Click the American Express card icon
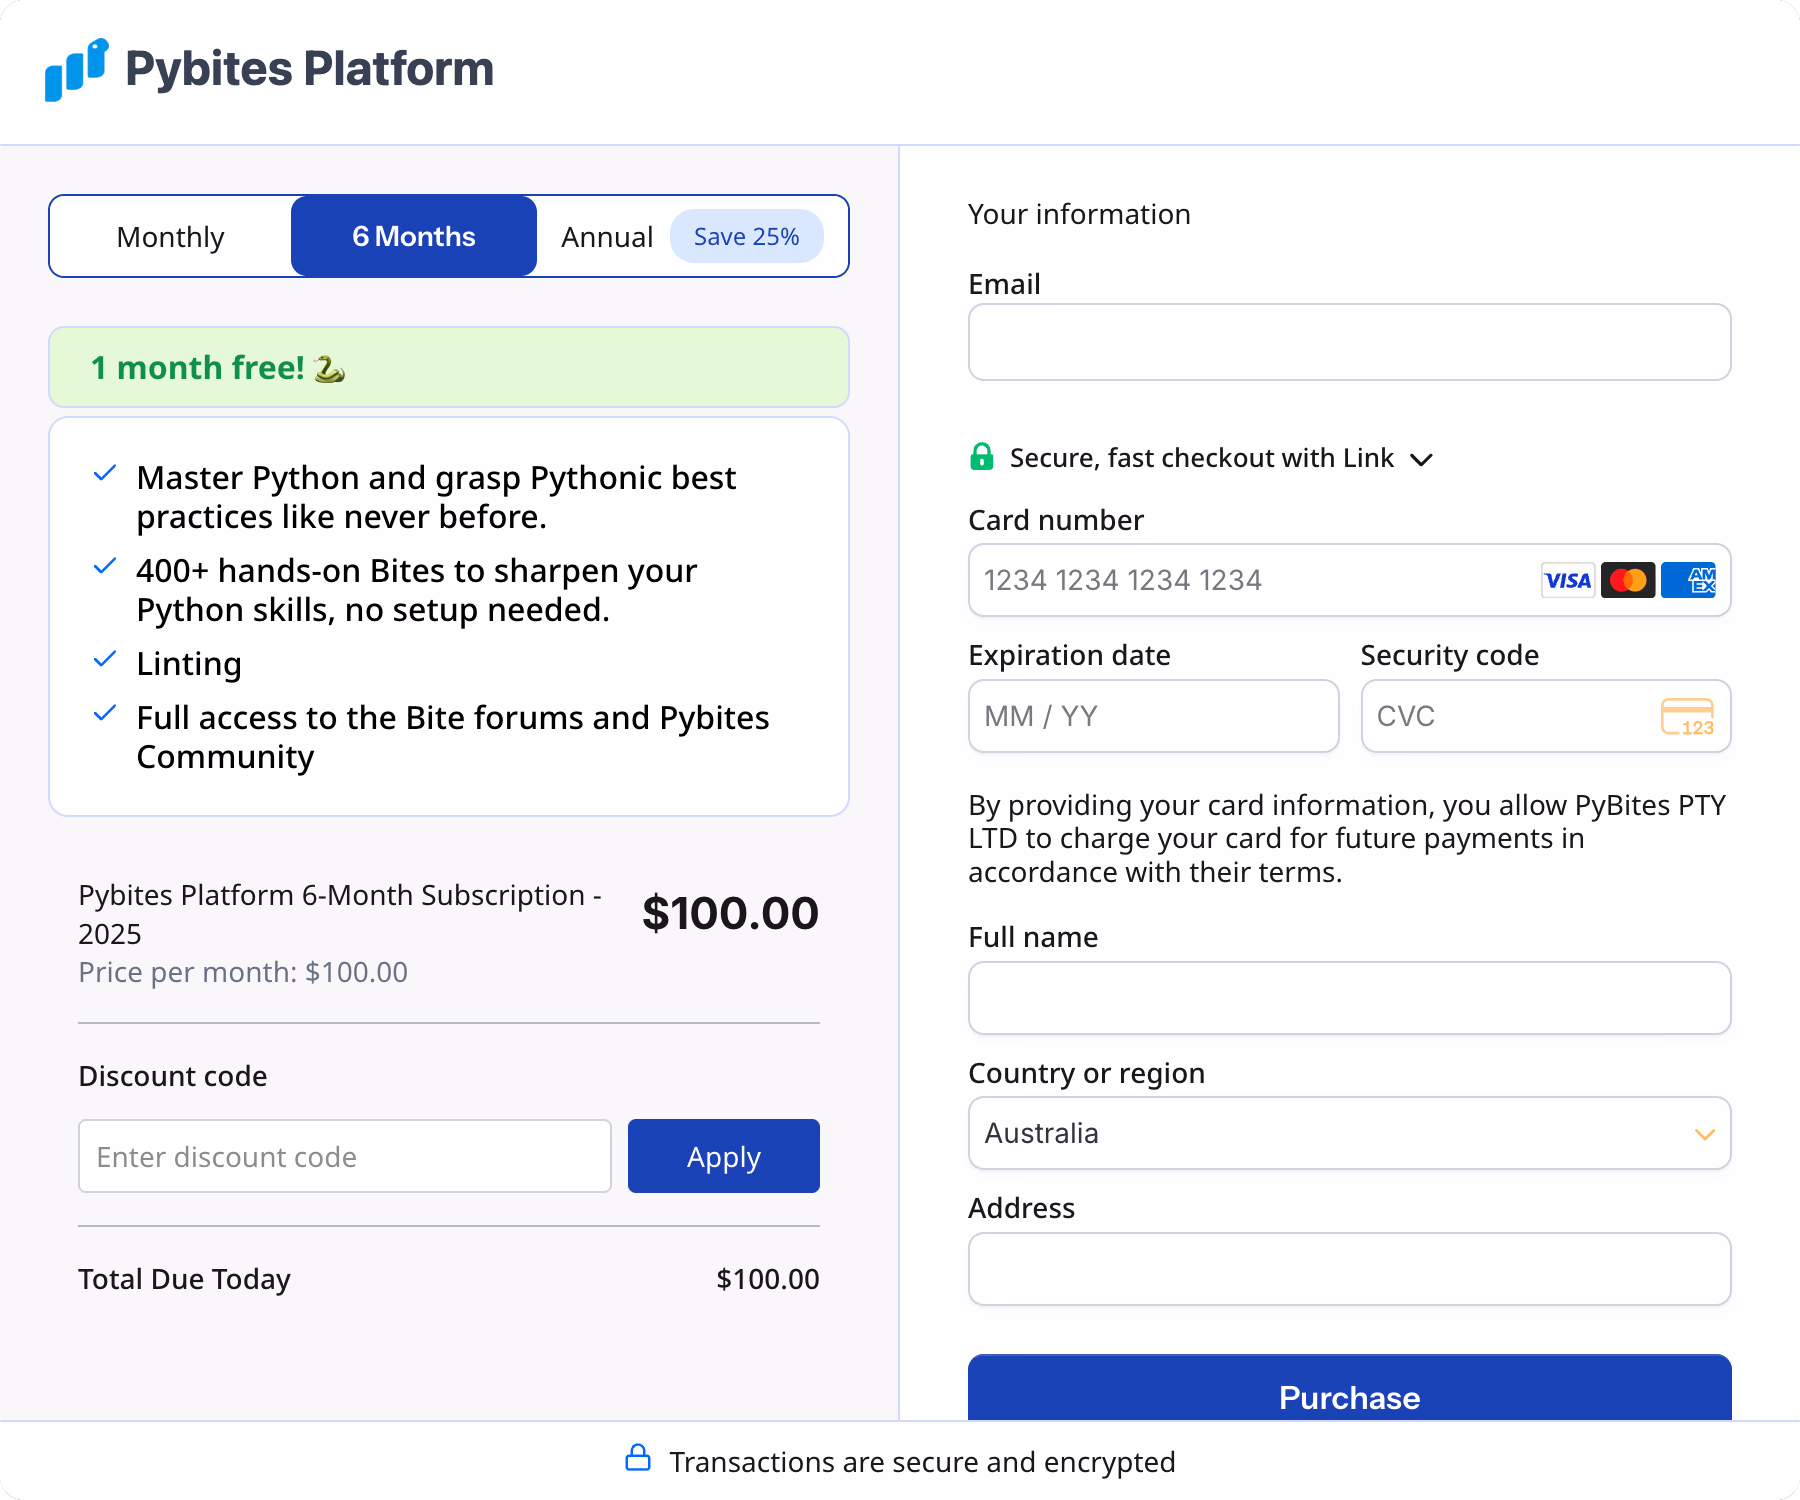Screen dimensions: 1800x1500 click(1689, 580)
